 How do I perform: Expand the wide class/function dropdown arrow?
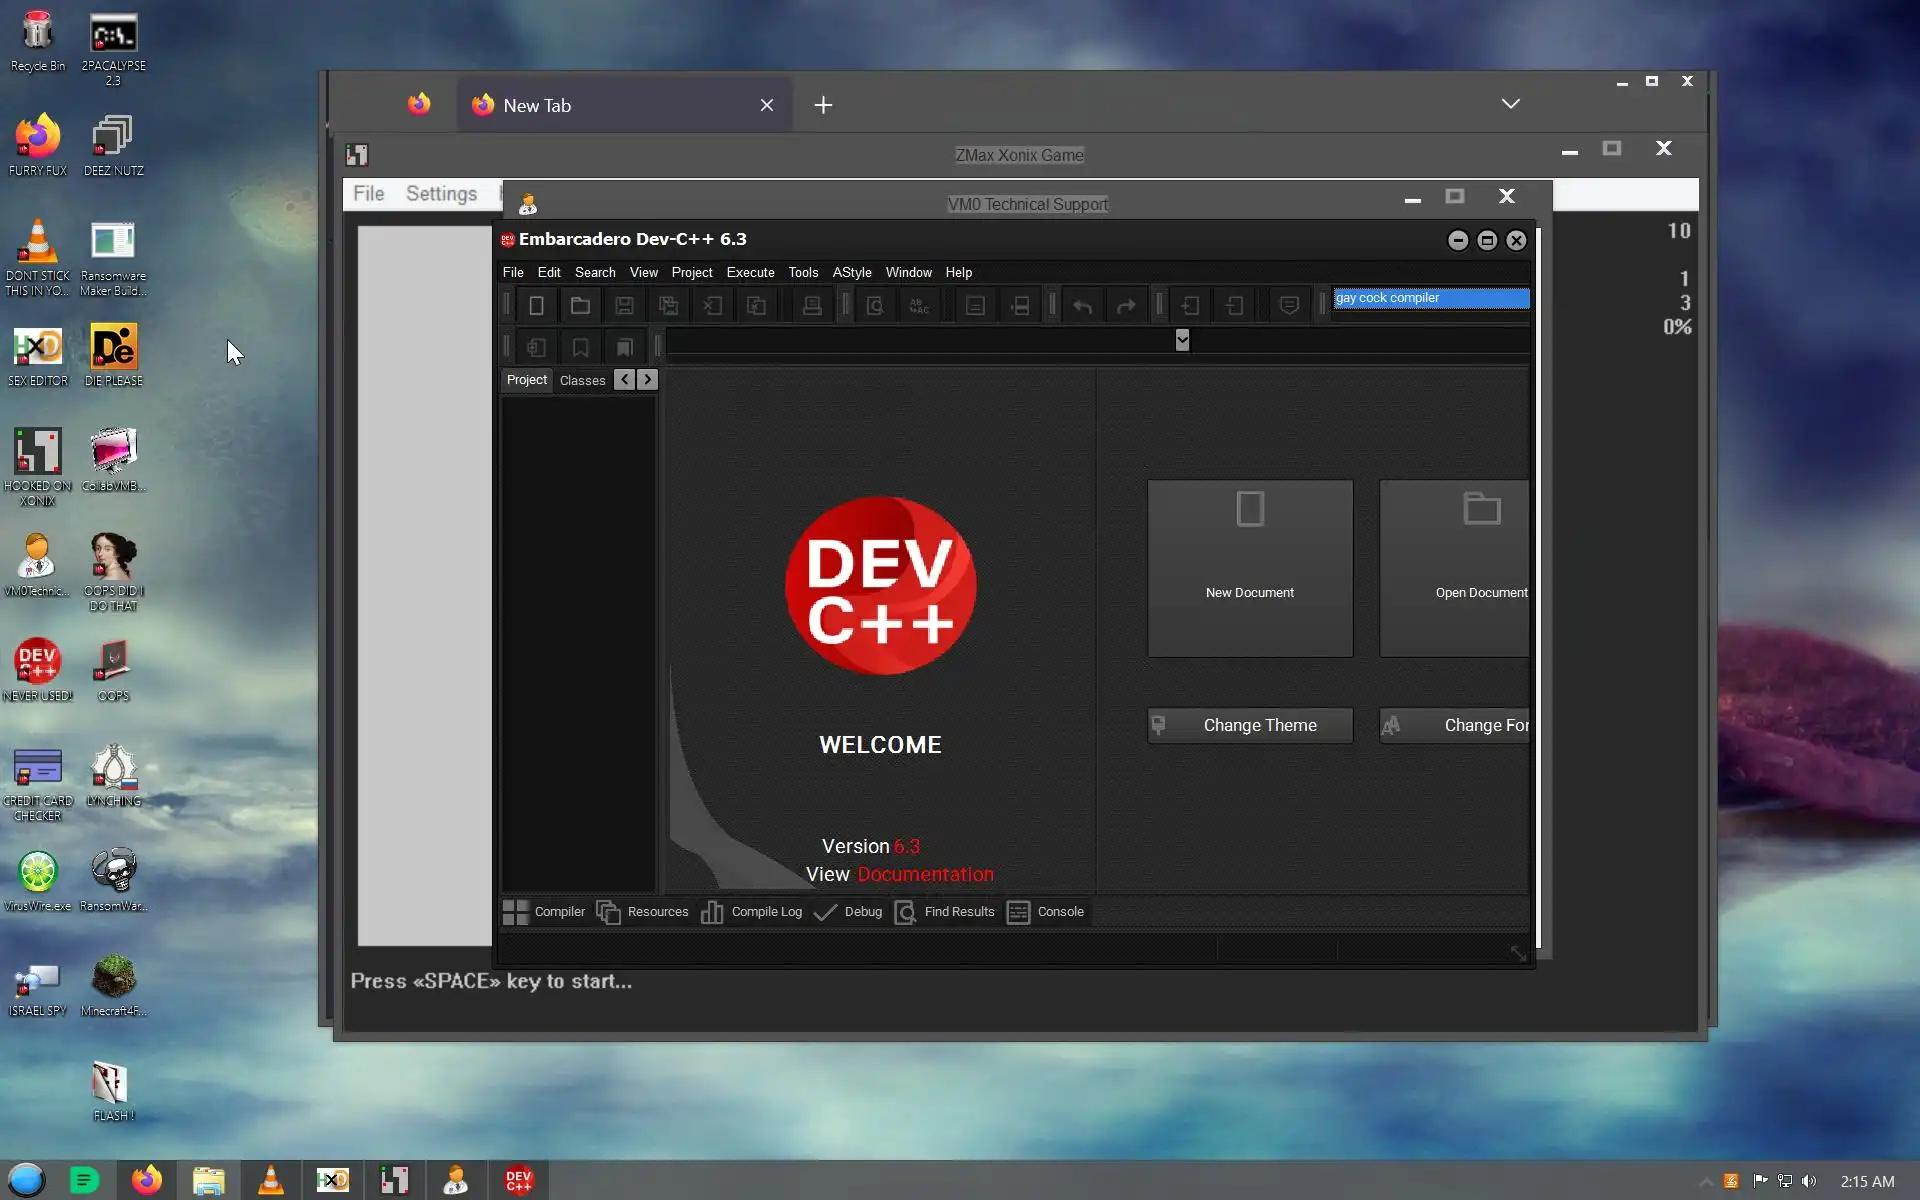pos(1182,340)
